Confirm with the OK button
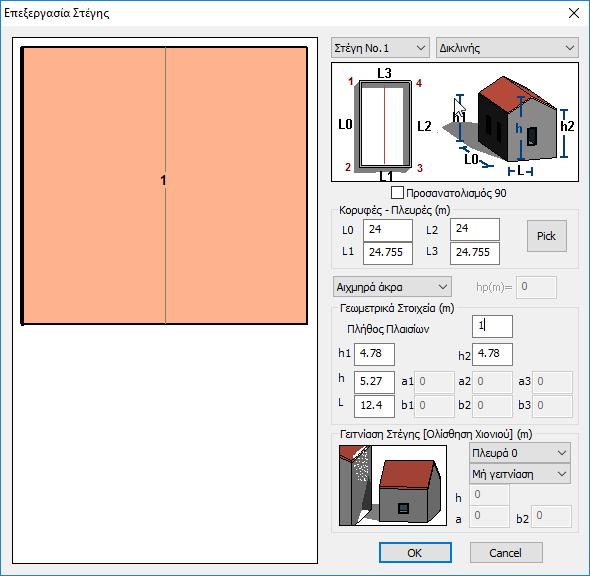Viewport: 590px width, 576px height. point(415,553)
